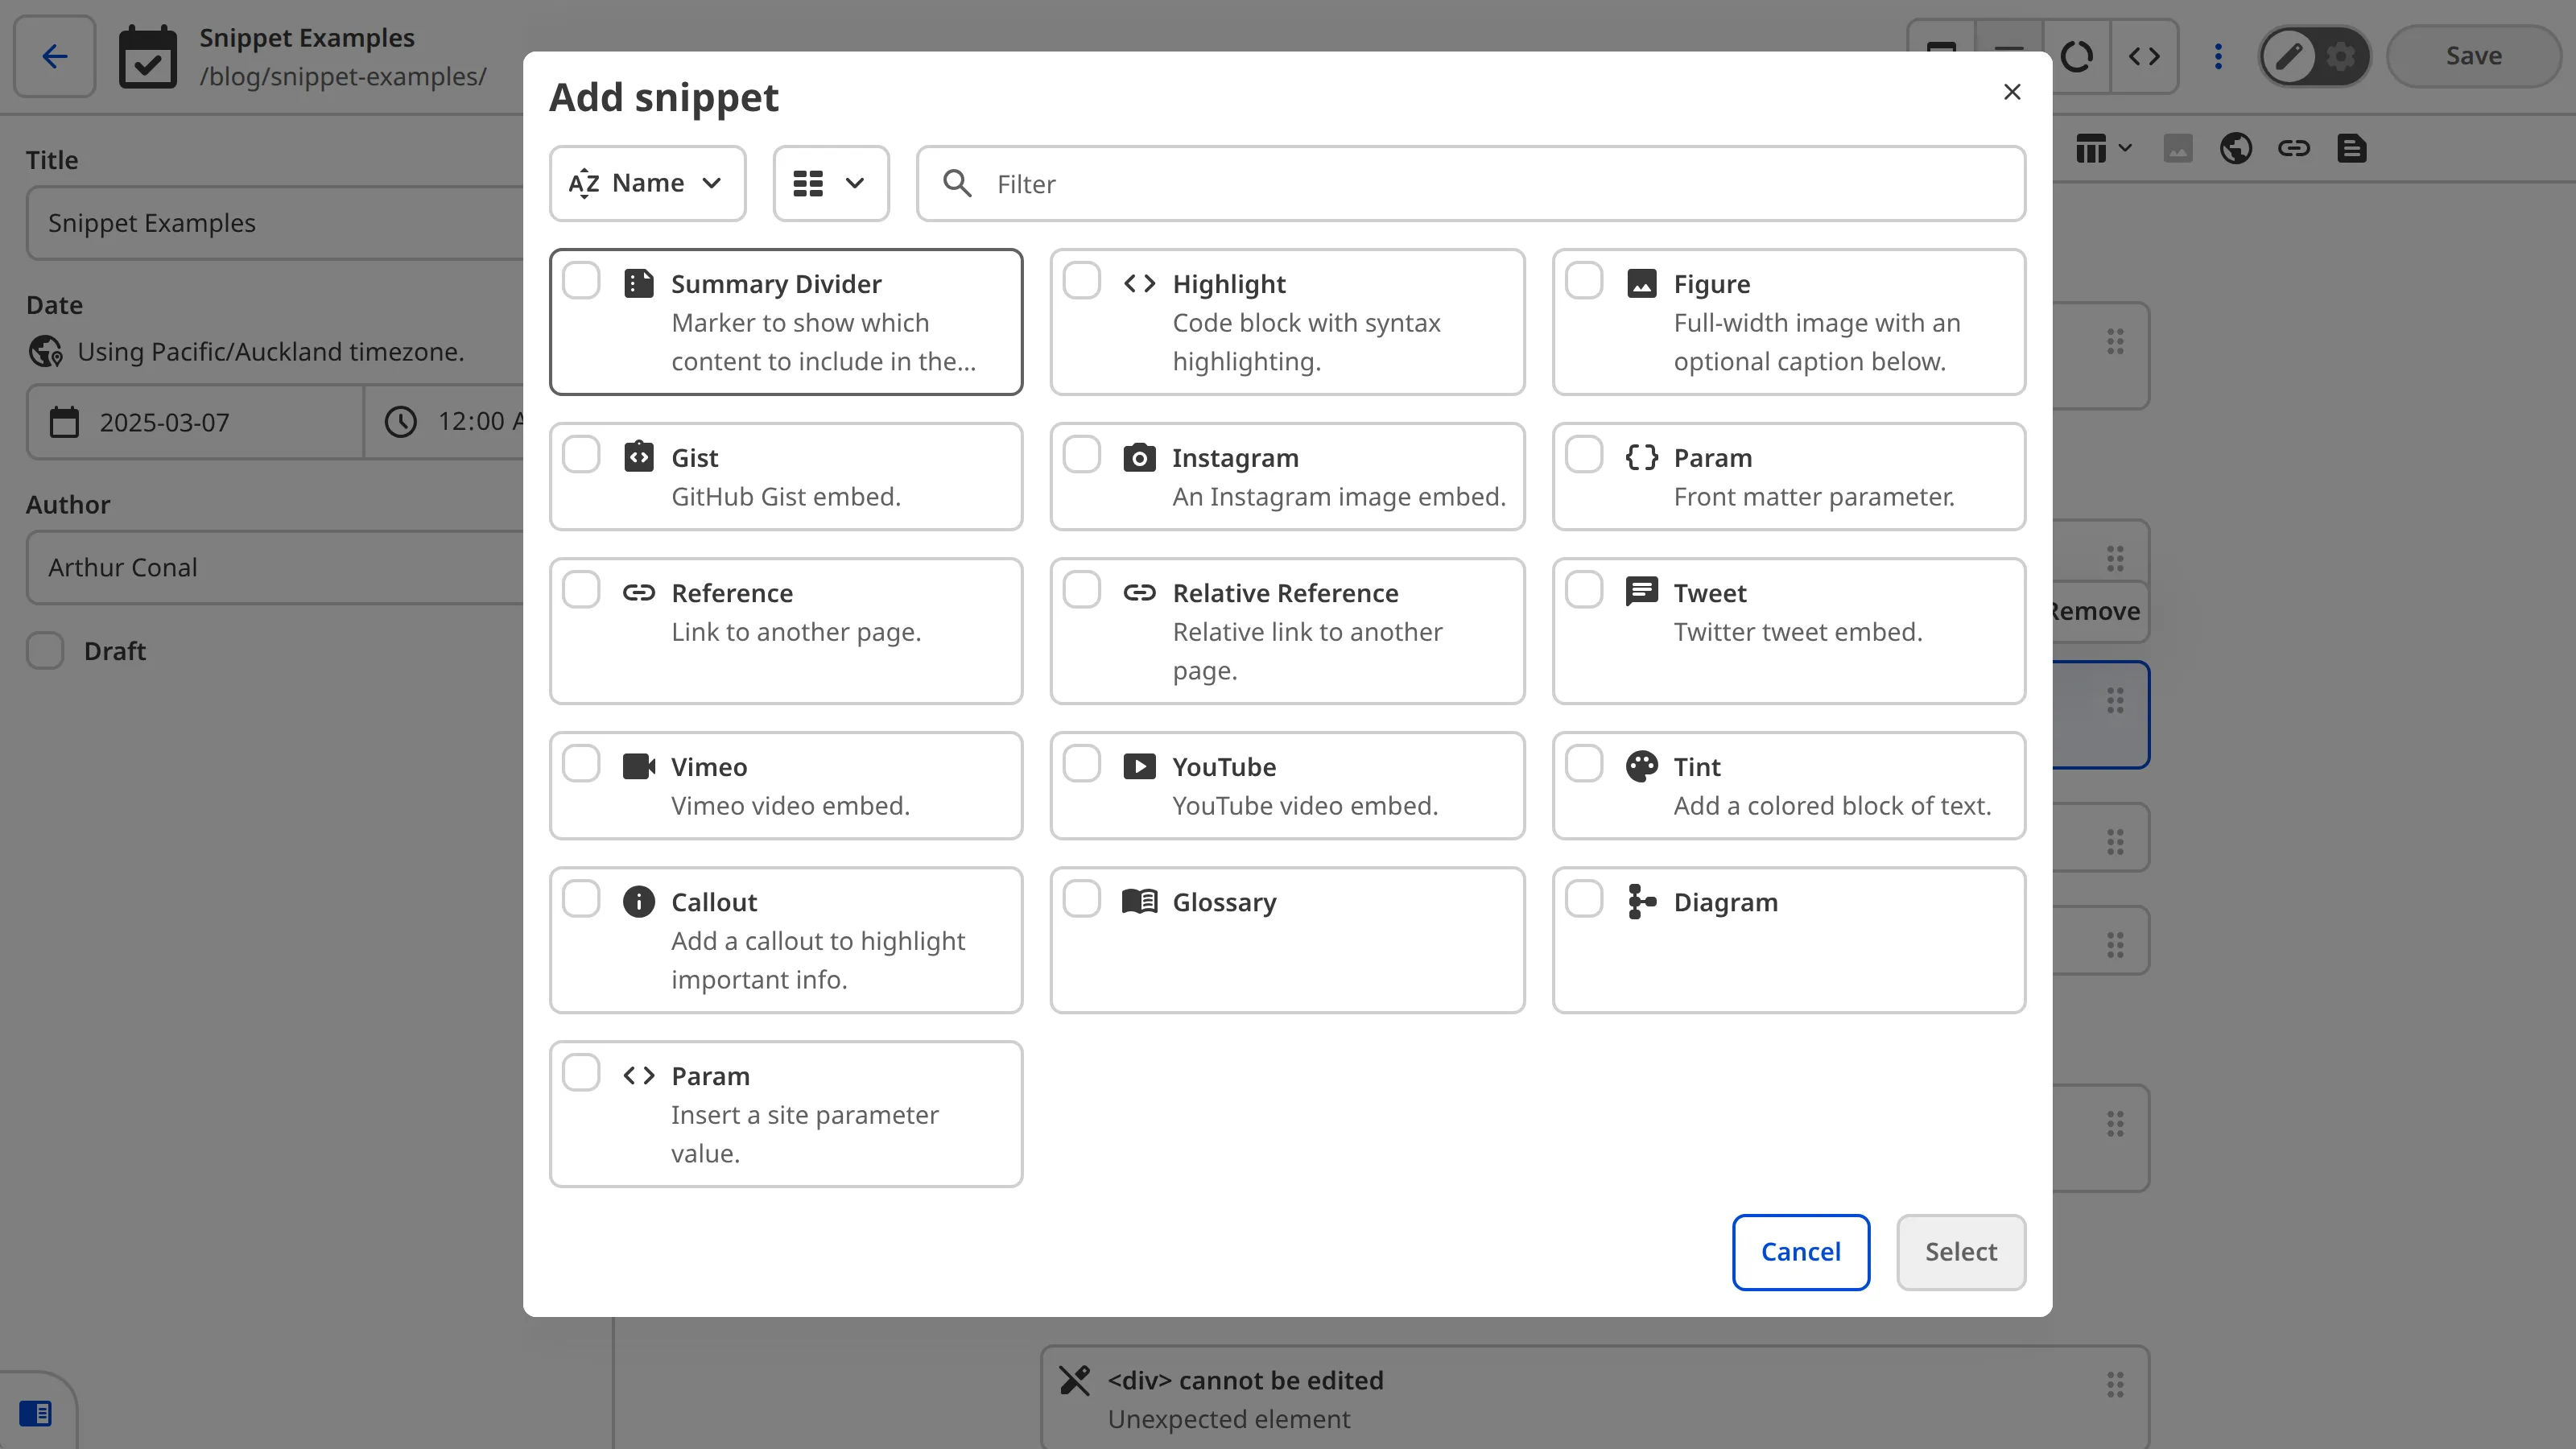Click the circular refresh icon in header
This screenshot has width=2576, height=1449.
2076,56
